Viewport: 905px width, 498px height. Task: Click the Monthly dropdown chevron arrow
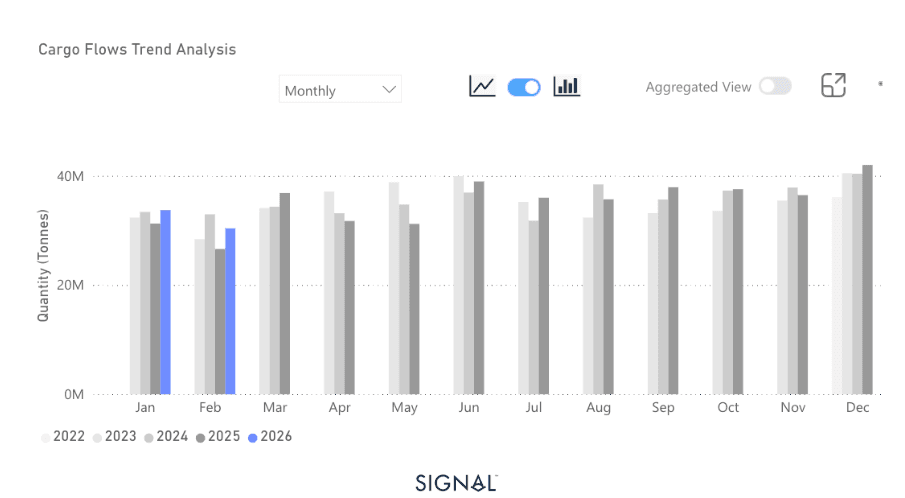389,90
